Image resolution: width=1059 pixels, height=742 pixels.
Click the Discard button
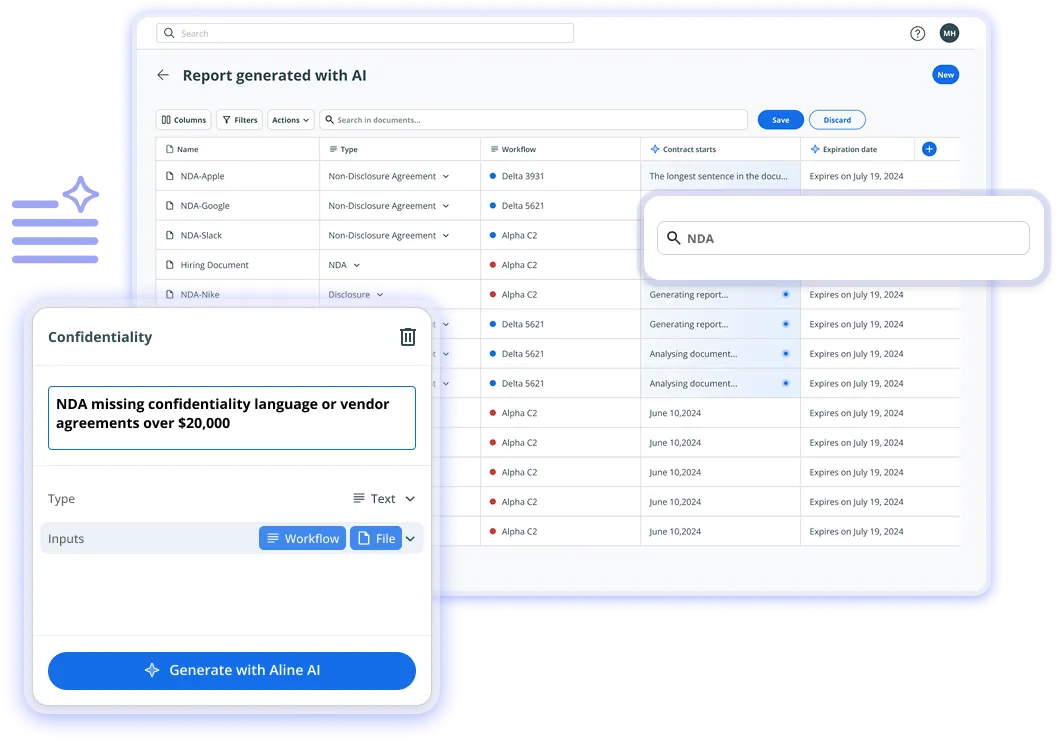pos(837,120)
